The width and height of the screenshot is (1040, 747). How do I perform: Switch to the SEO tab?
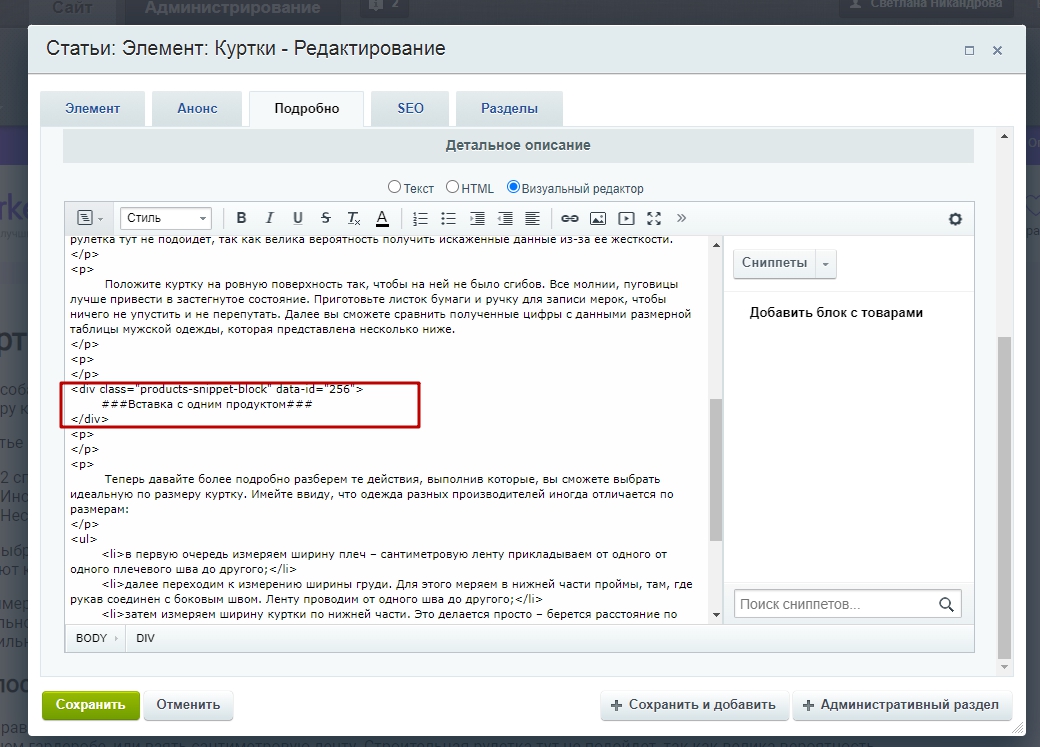pyautogui.click(x=410, y=109)
